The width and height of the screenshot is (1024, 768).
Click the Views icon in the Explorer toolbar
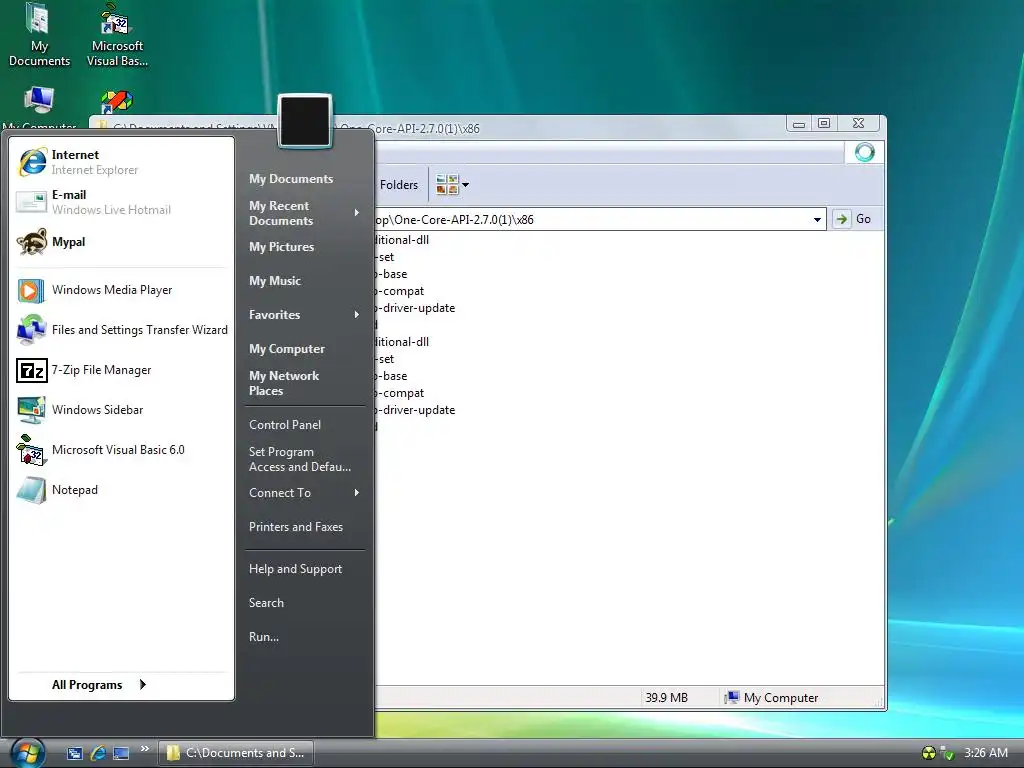447,185
